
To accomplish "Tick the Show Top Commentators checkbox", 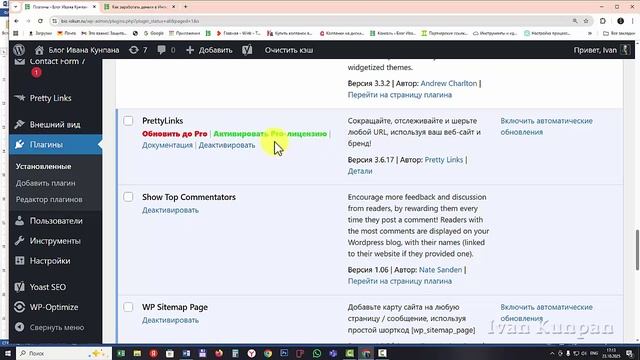I will click(x=128, y=197).
